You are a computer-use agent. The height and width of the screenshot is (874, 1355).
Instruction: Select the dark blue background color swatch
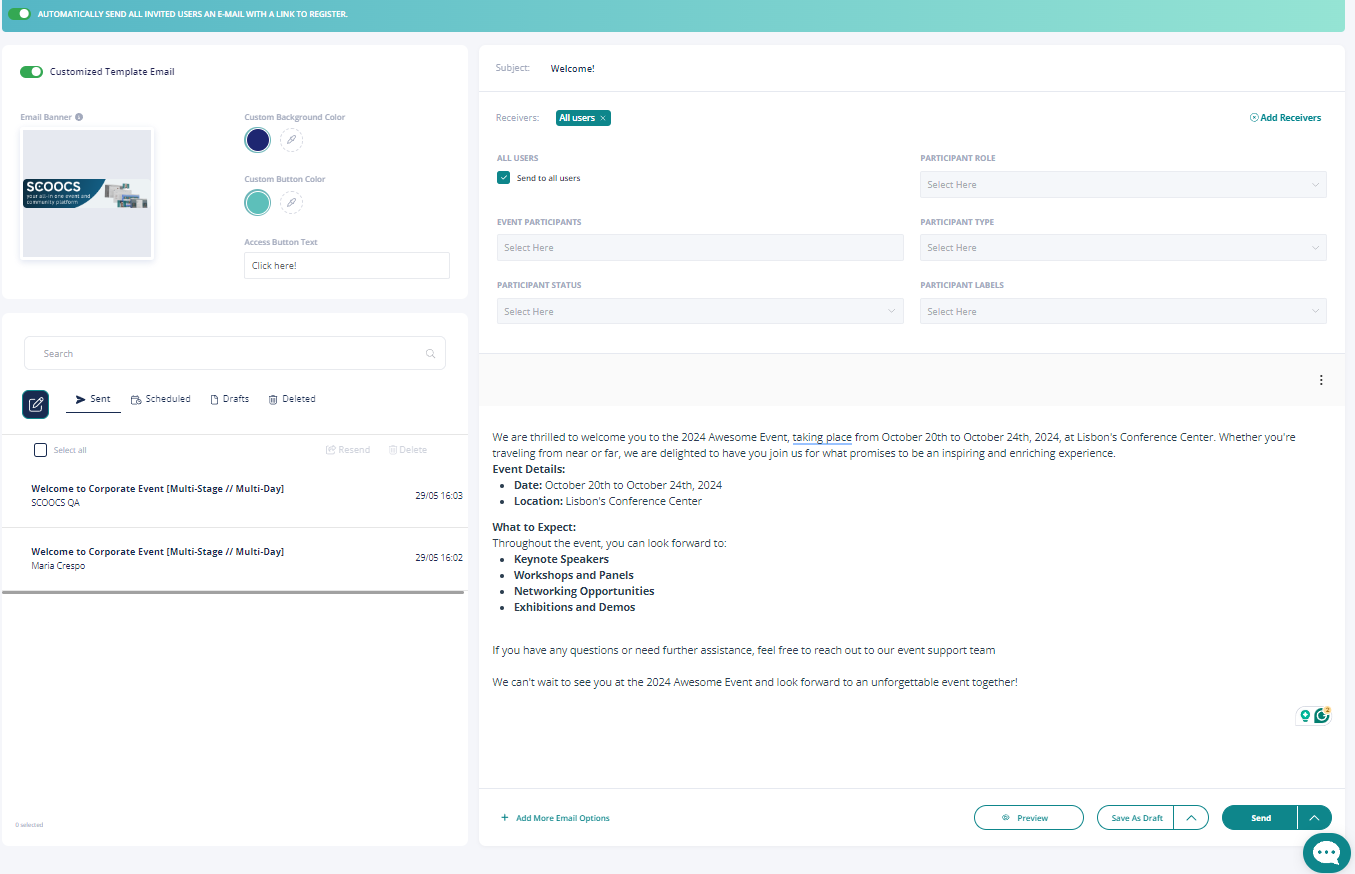(257, 140)
